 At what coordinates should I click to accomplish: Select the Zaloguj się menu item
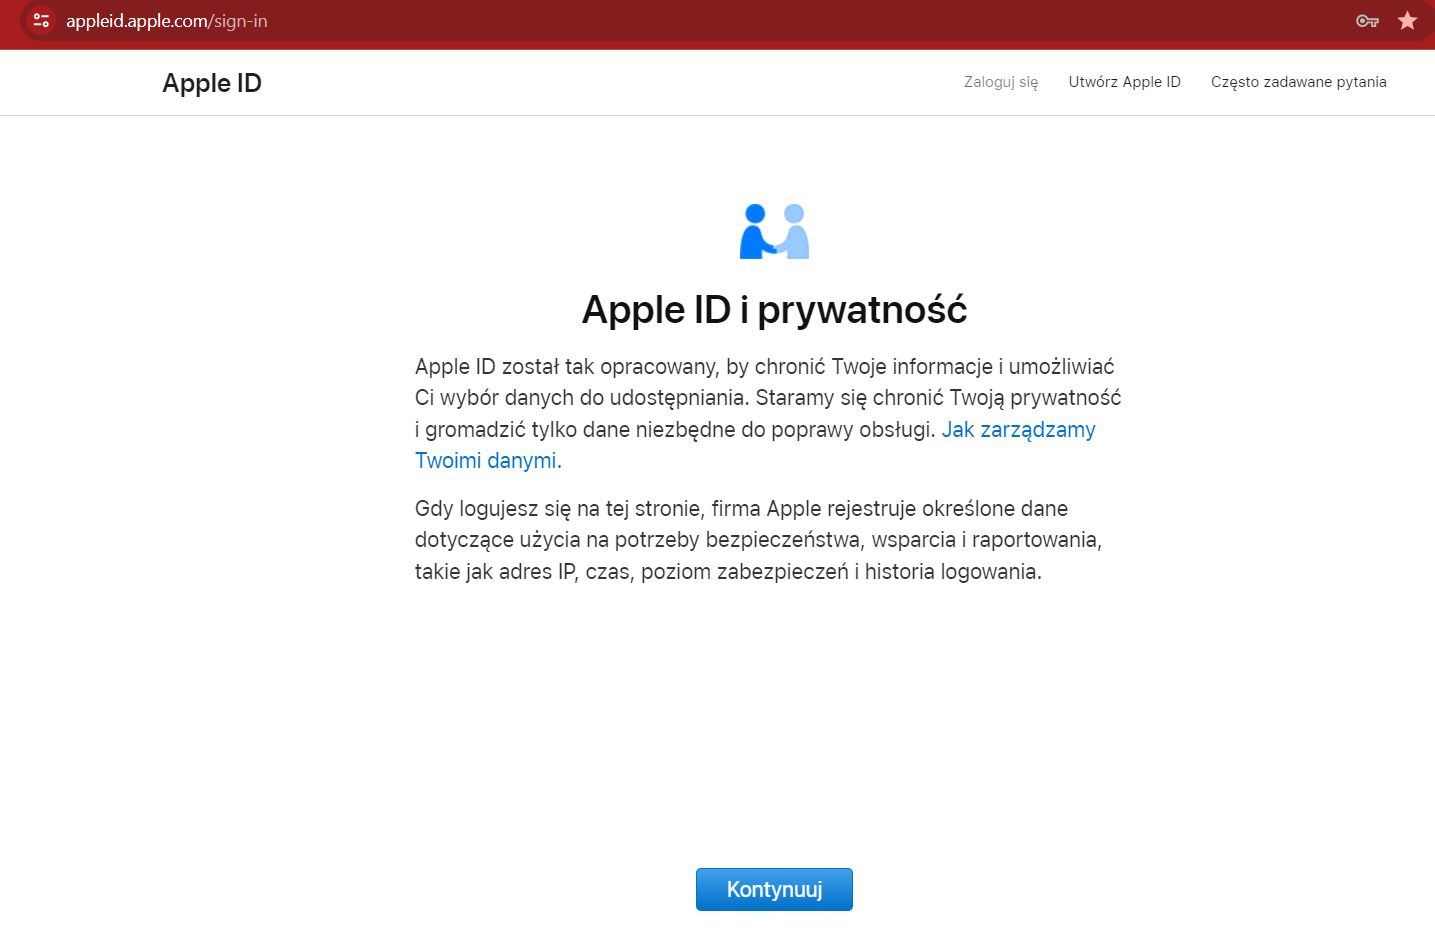pos(1001,82)
